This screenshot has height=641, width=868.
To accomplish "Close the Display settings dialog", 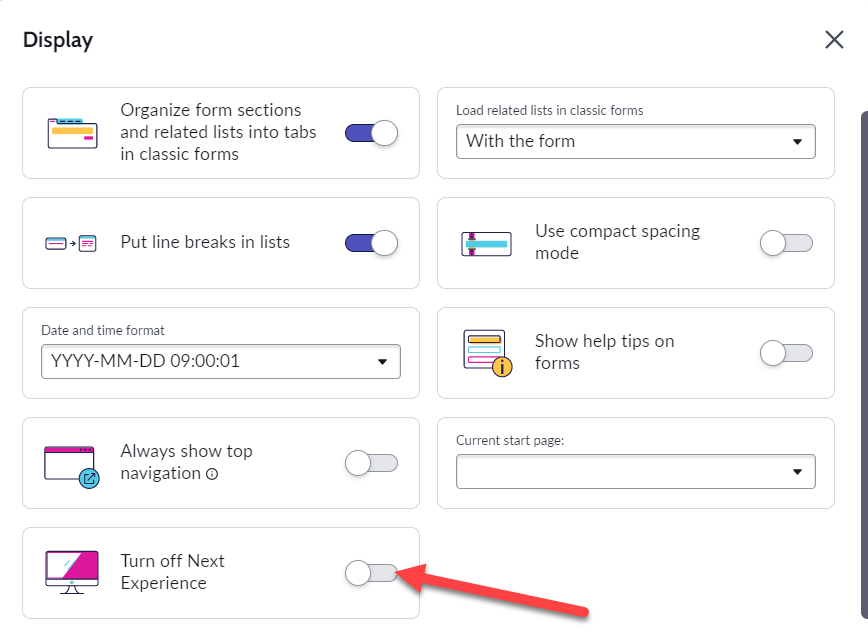I will [x=834, y=40].
